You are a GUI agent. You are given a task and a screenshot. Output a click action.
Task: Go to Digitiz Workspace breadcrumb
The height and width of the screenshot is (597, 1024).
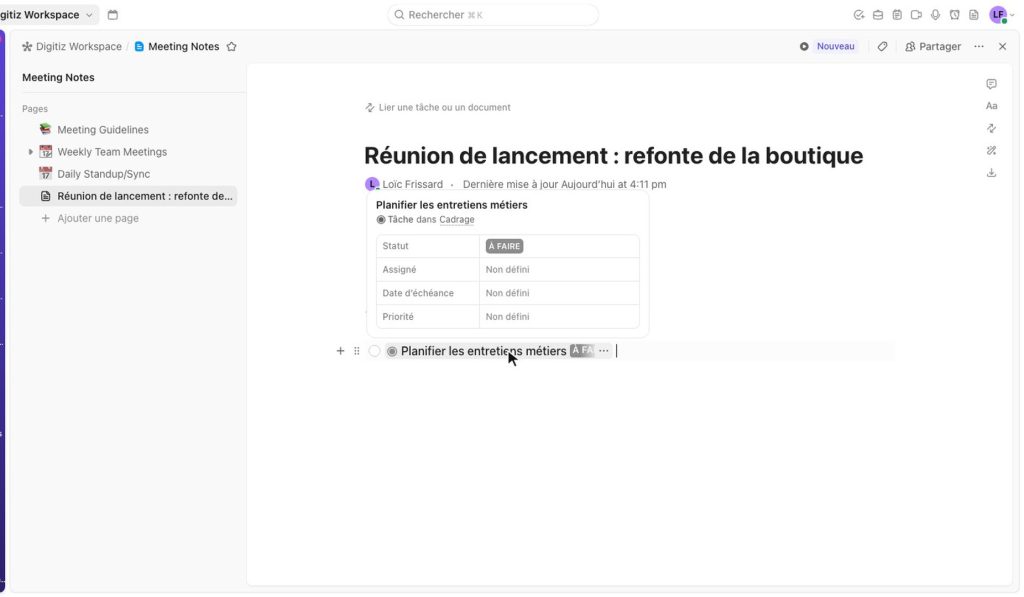72,46
